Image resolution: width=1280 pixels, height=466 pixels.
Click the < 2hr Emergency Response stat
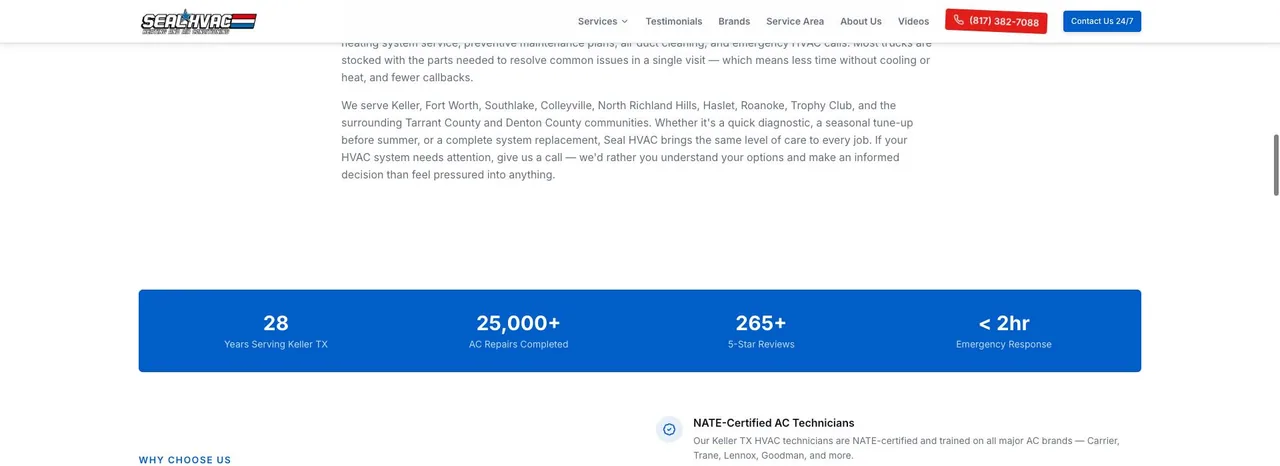(1004, 331)
